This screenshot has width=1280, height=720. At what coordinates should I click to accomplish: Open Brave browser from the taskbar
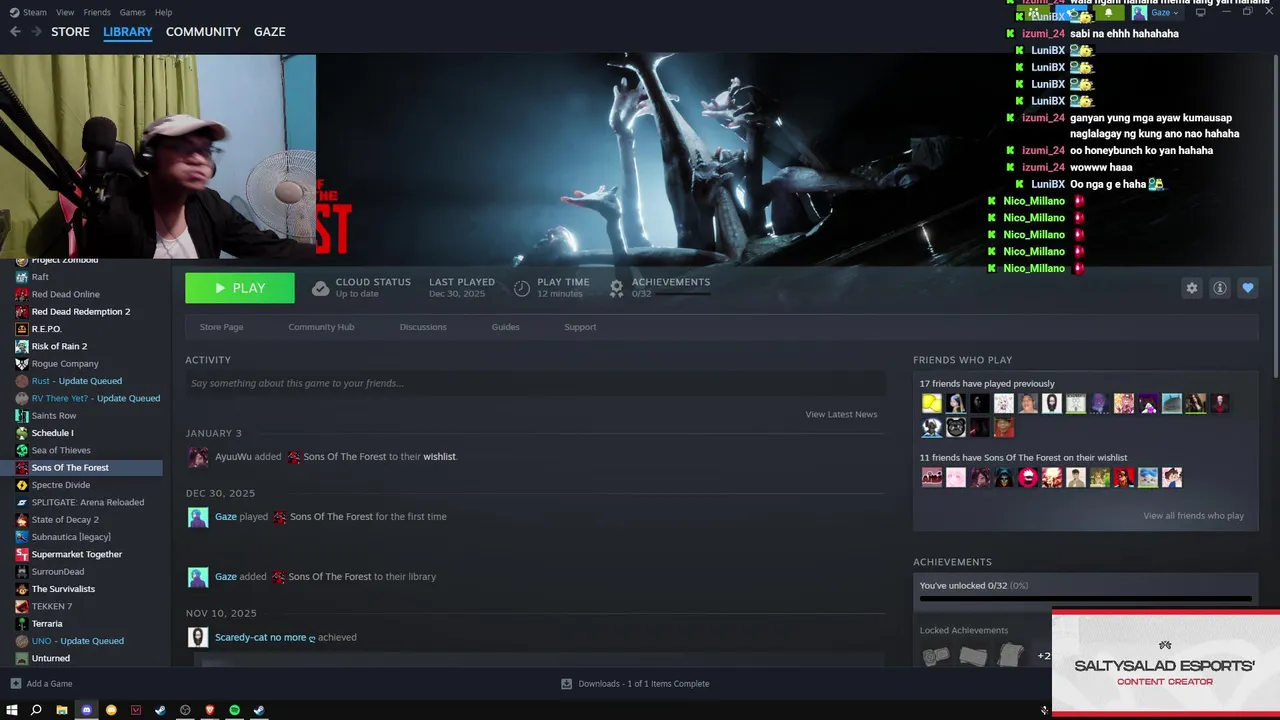coord(210,710)
